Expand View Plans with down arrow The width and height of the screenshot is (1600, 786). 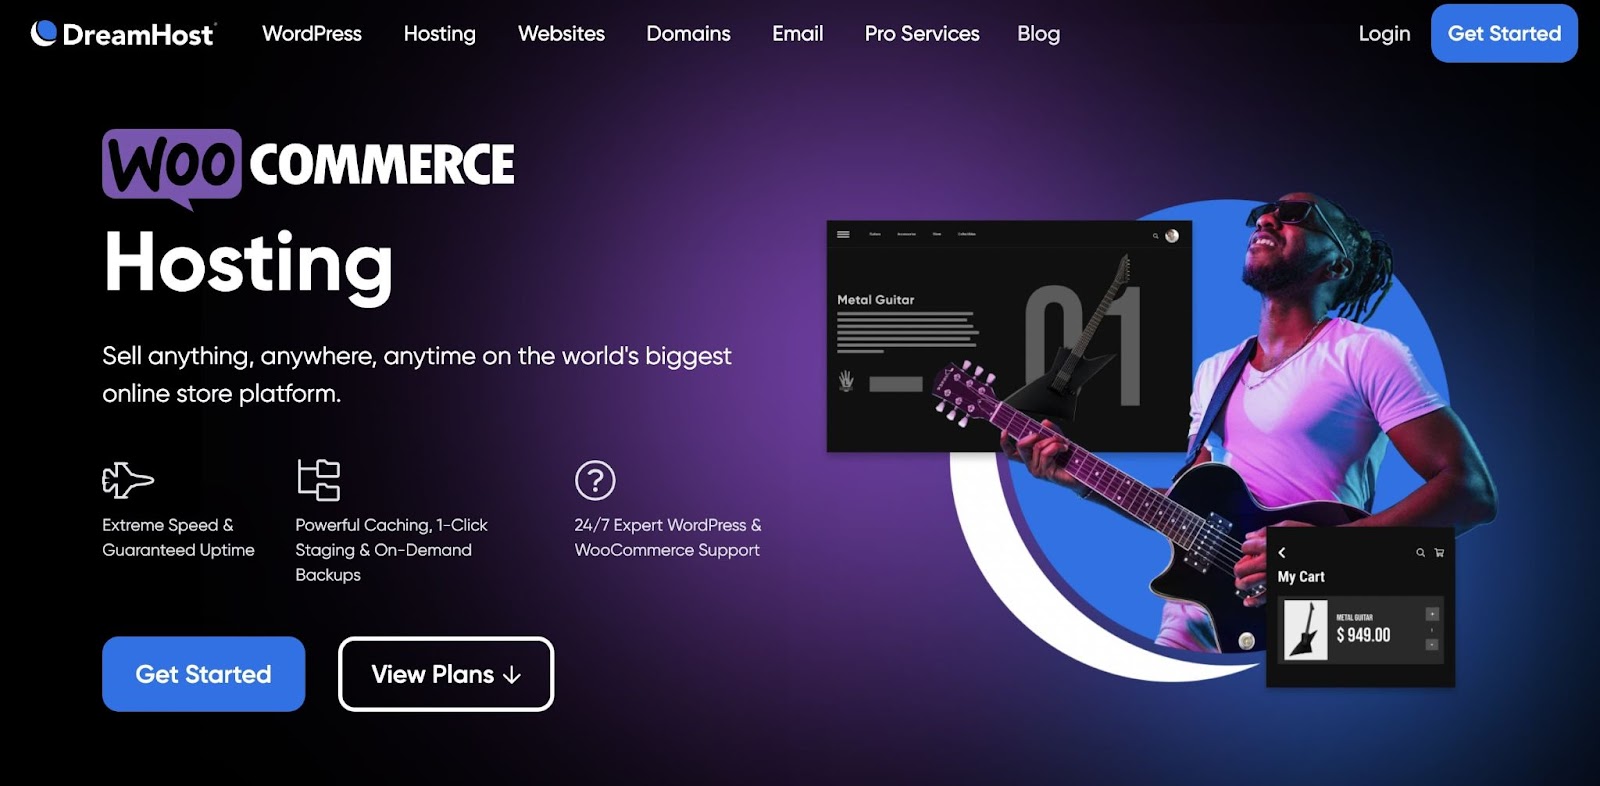coord(446,674)
